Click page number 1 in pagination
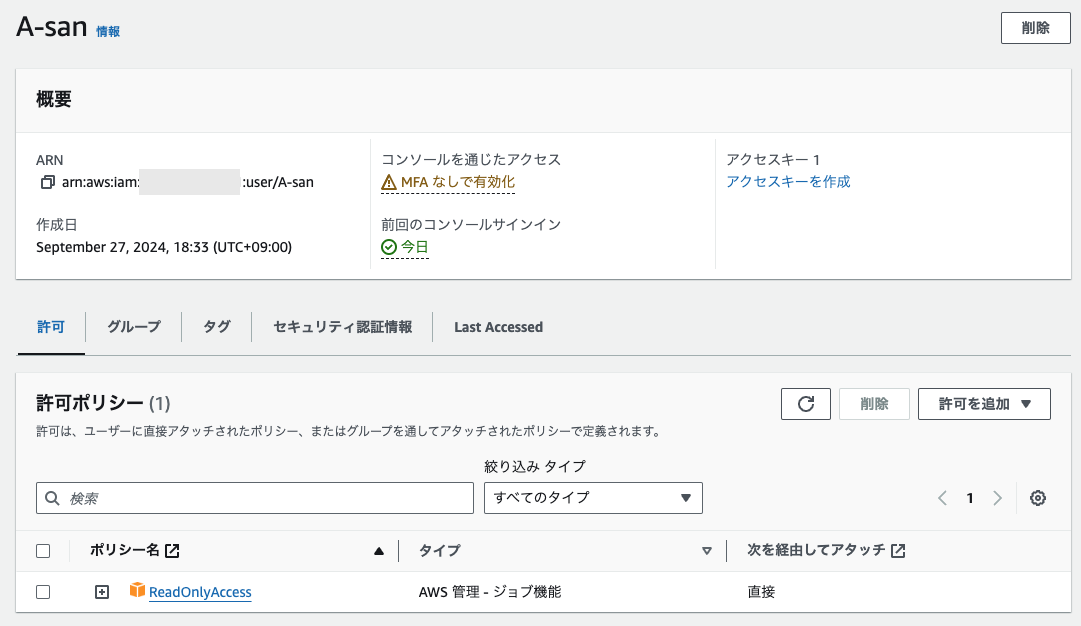This screenshot has height=626, width=1081. 970,498
